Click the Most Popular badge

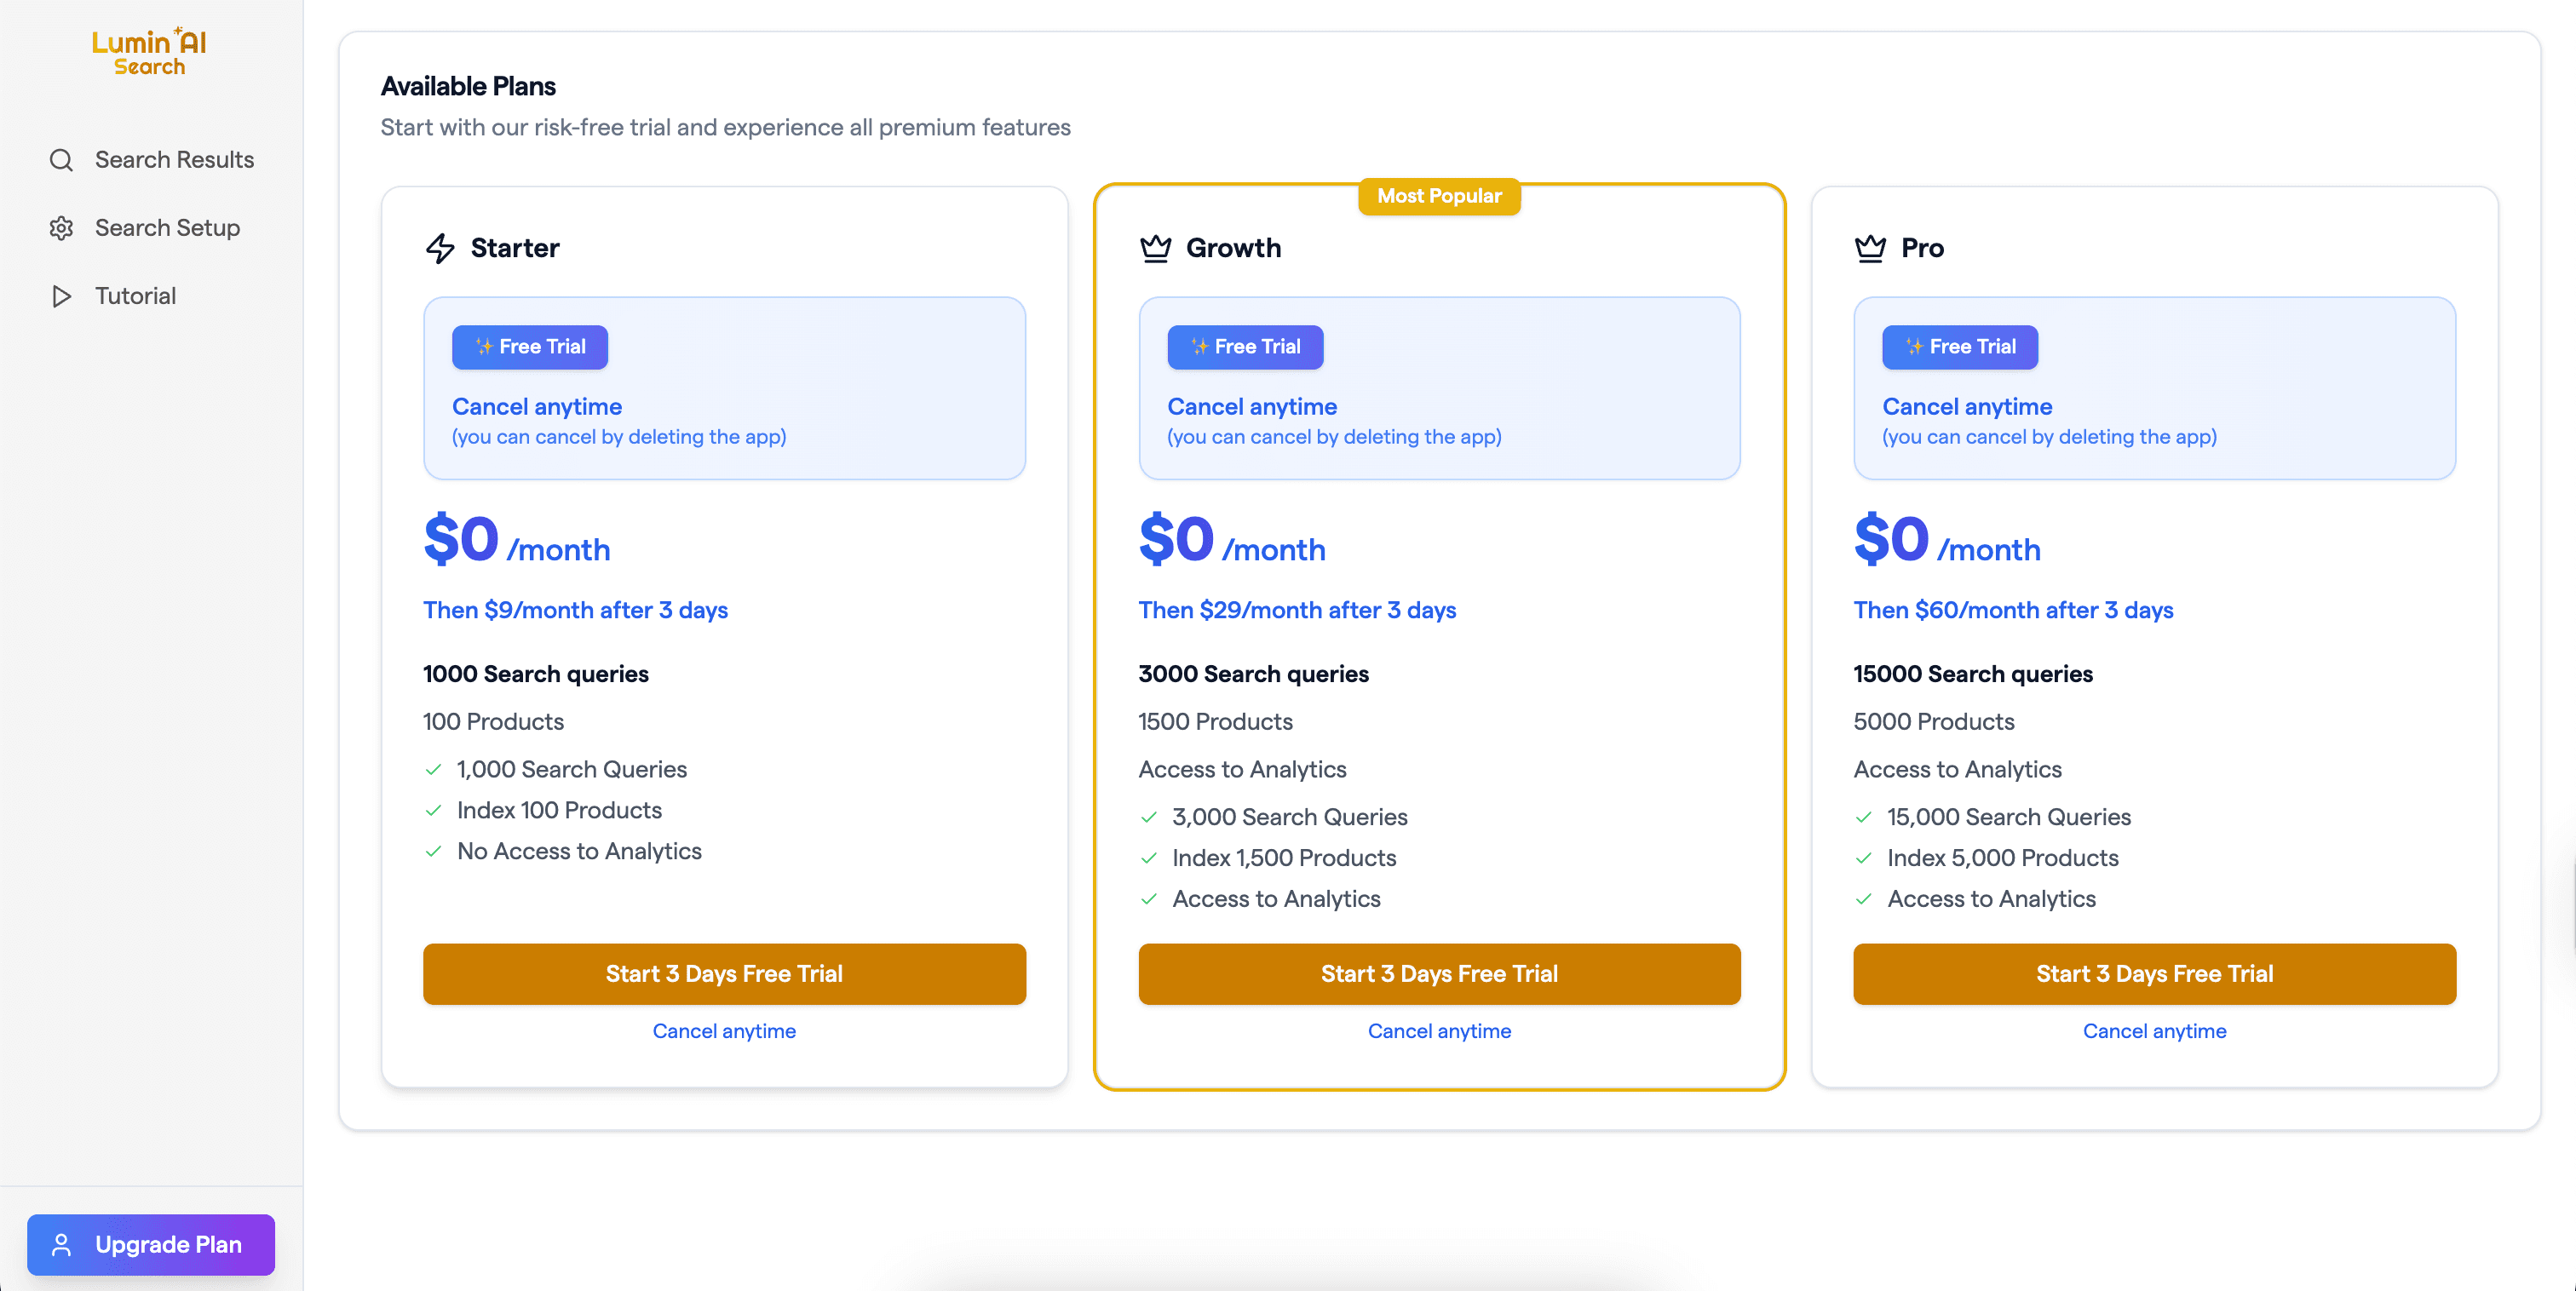1439,196
